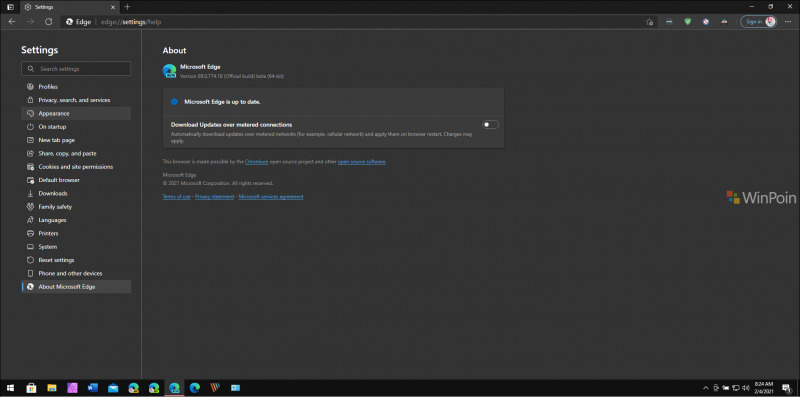The width and height of the screenshot is (800, 397).
Task: Launch Microsoft Store from taskbar
Action: [x=31, y=388]
